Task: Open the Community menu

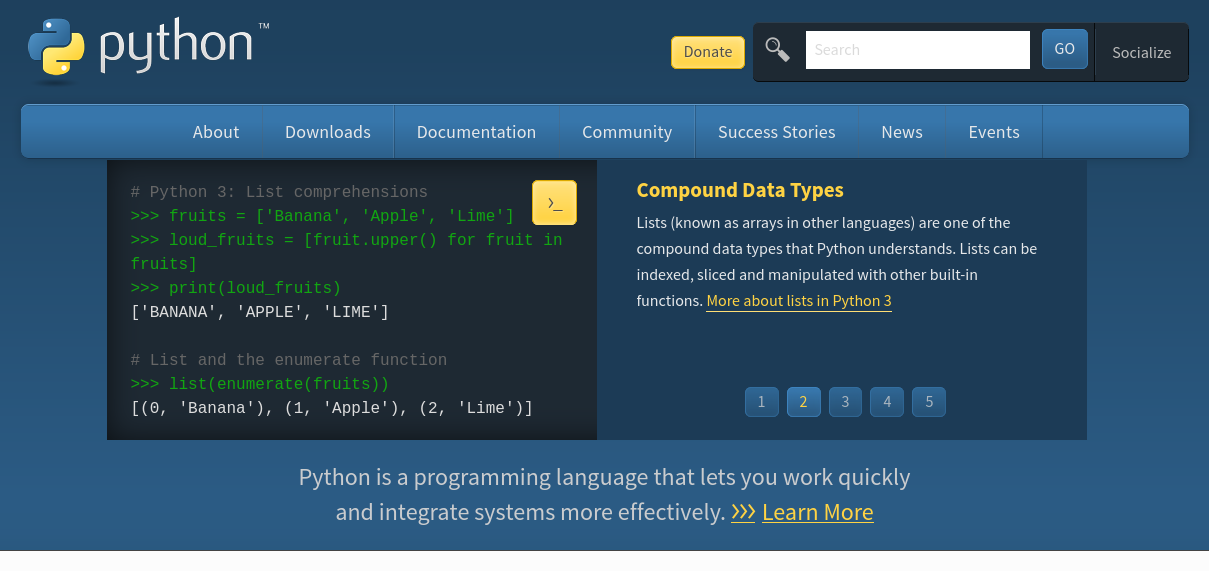Action: click(x=627, y=132)
